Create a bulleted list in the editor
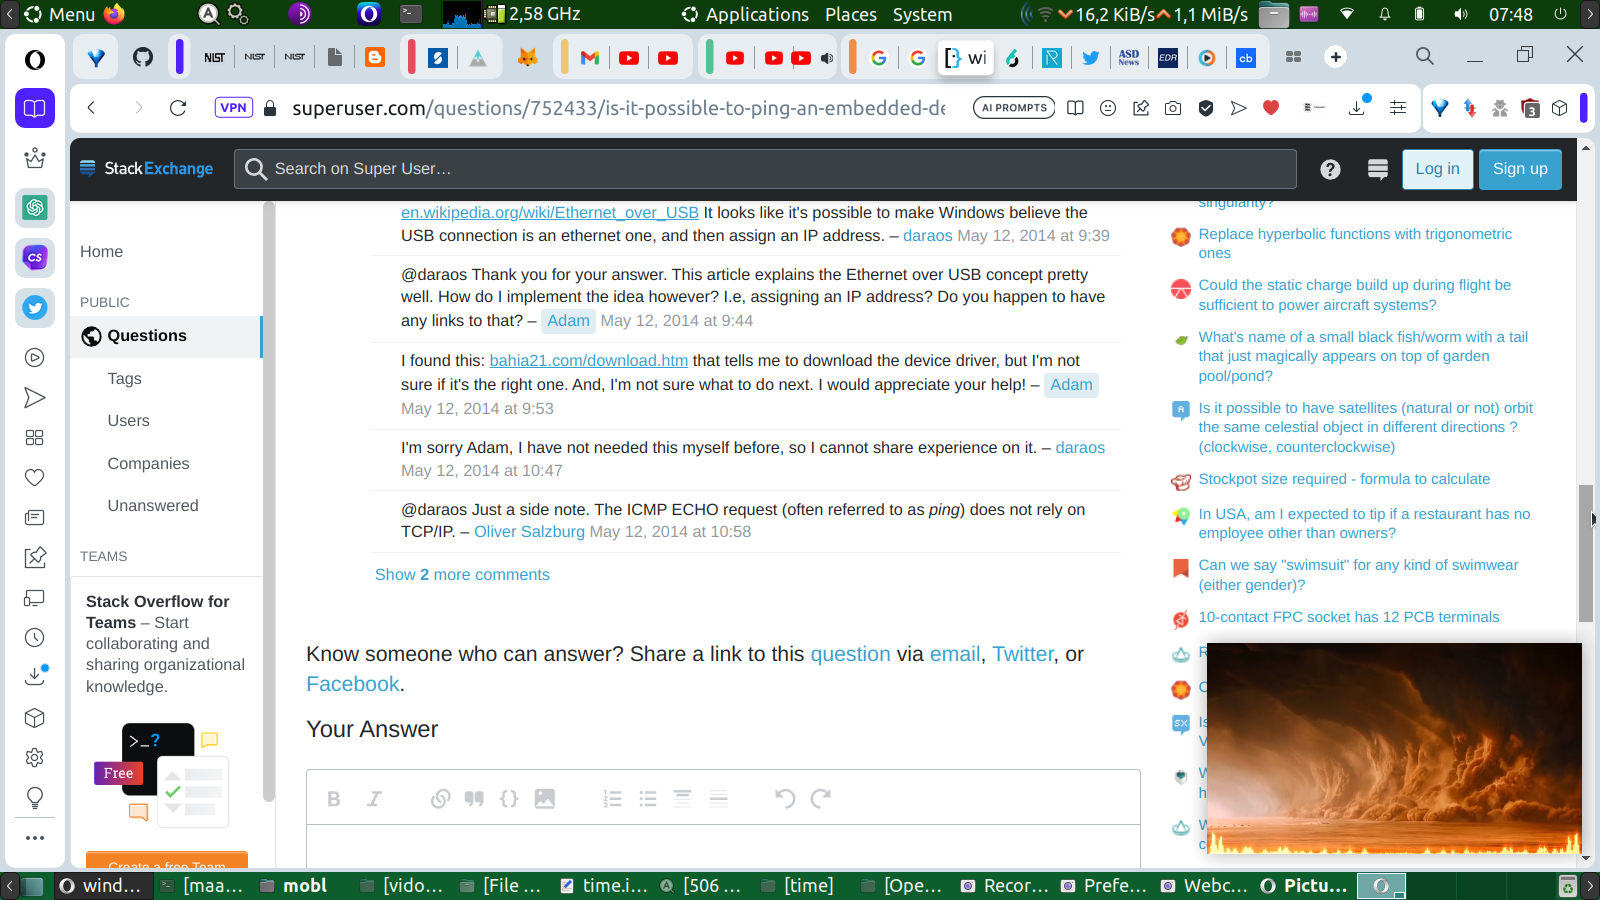 648,798
